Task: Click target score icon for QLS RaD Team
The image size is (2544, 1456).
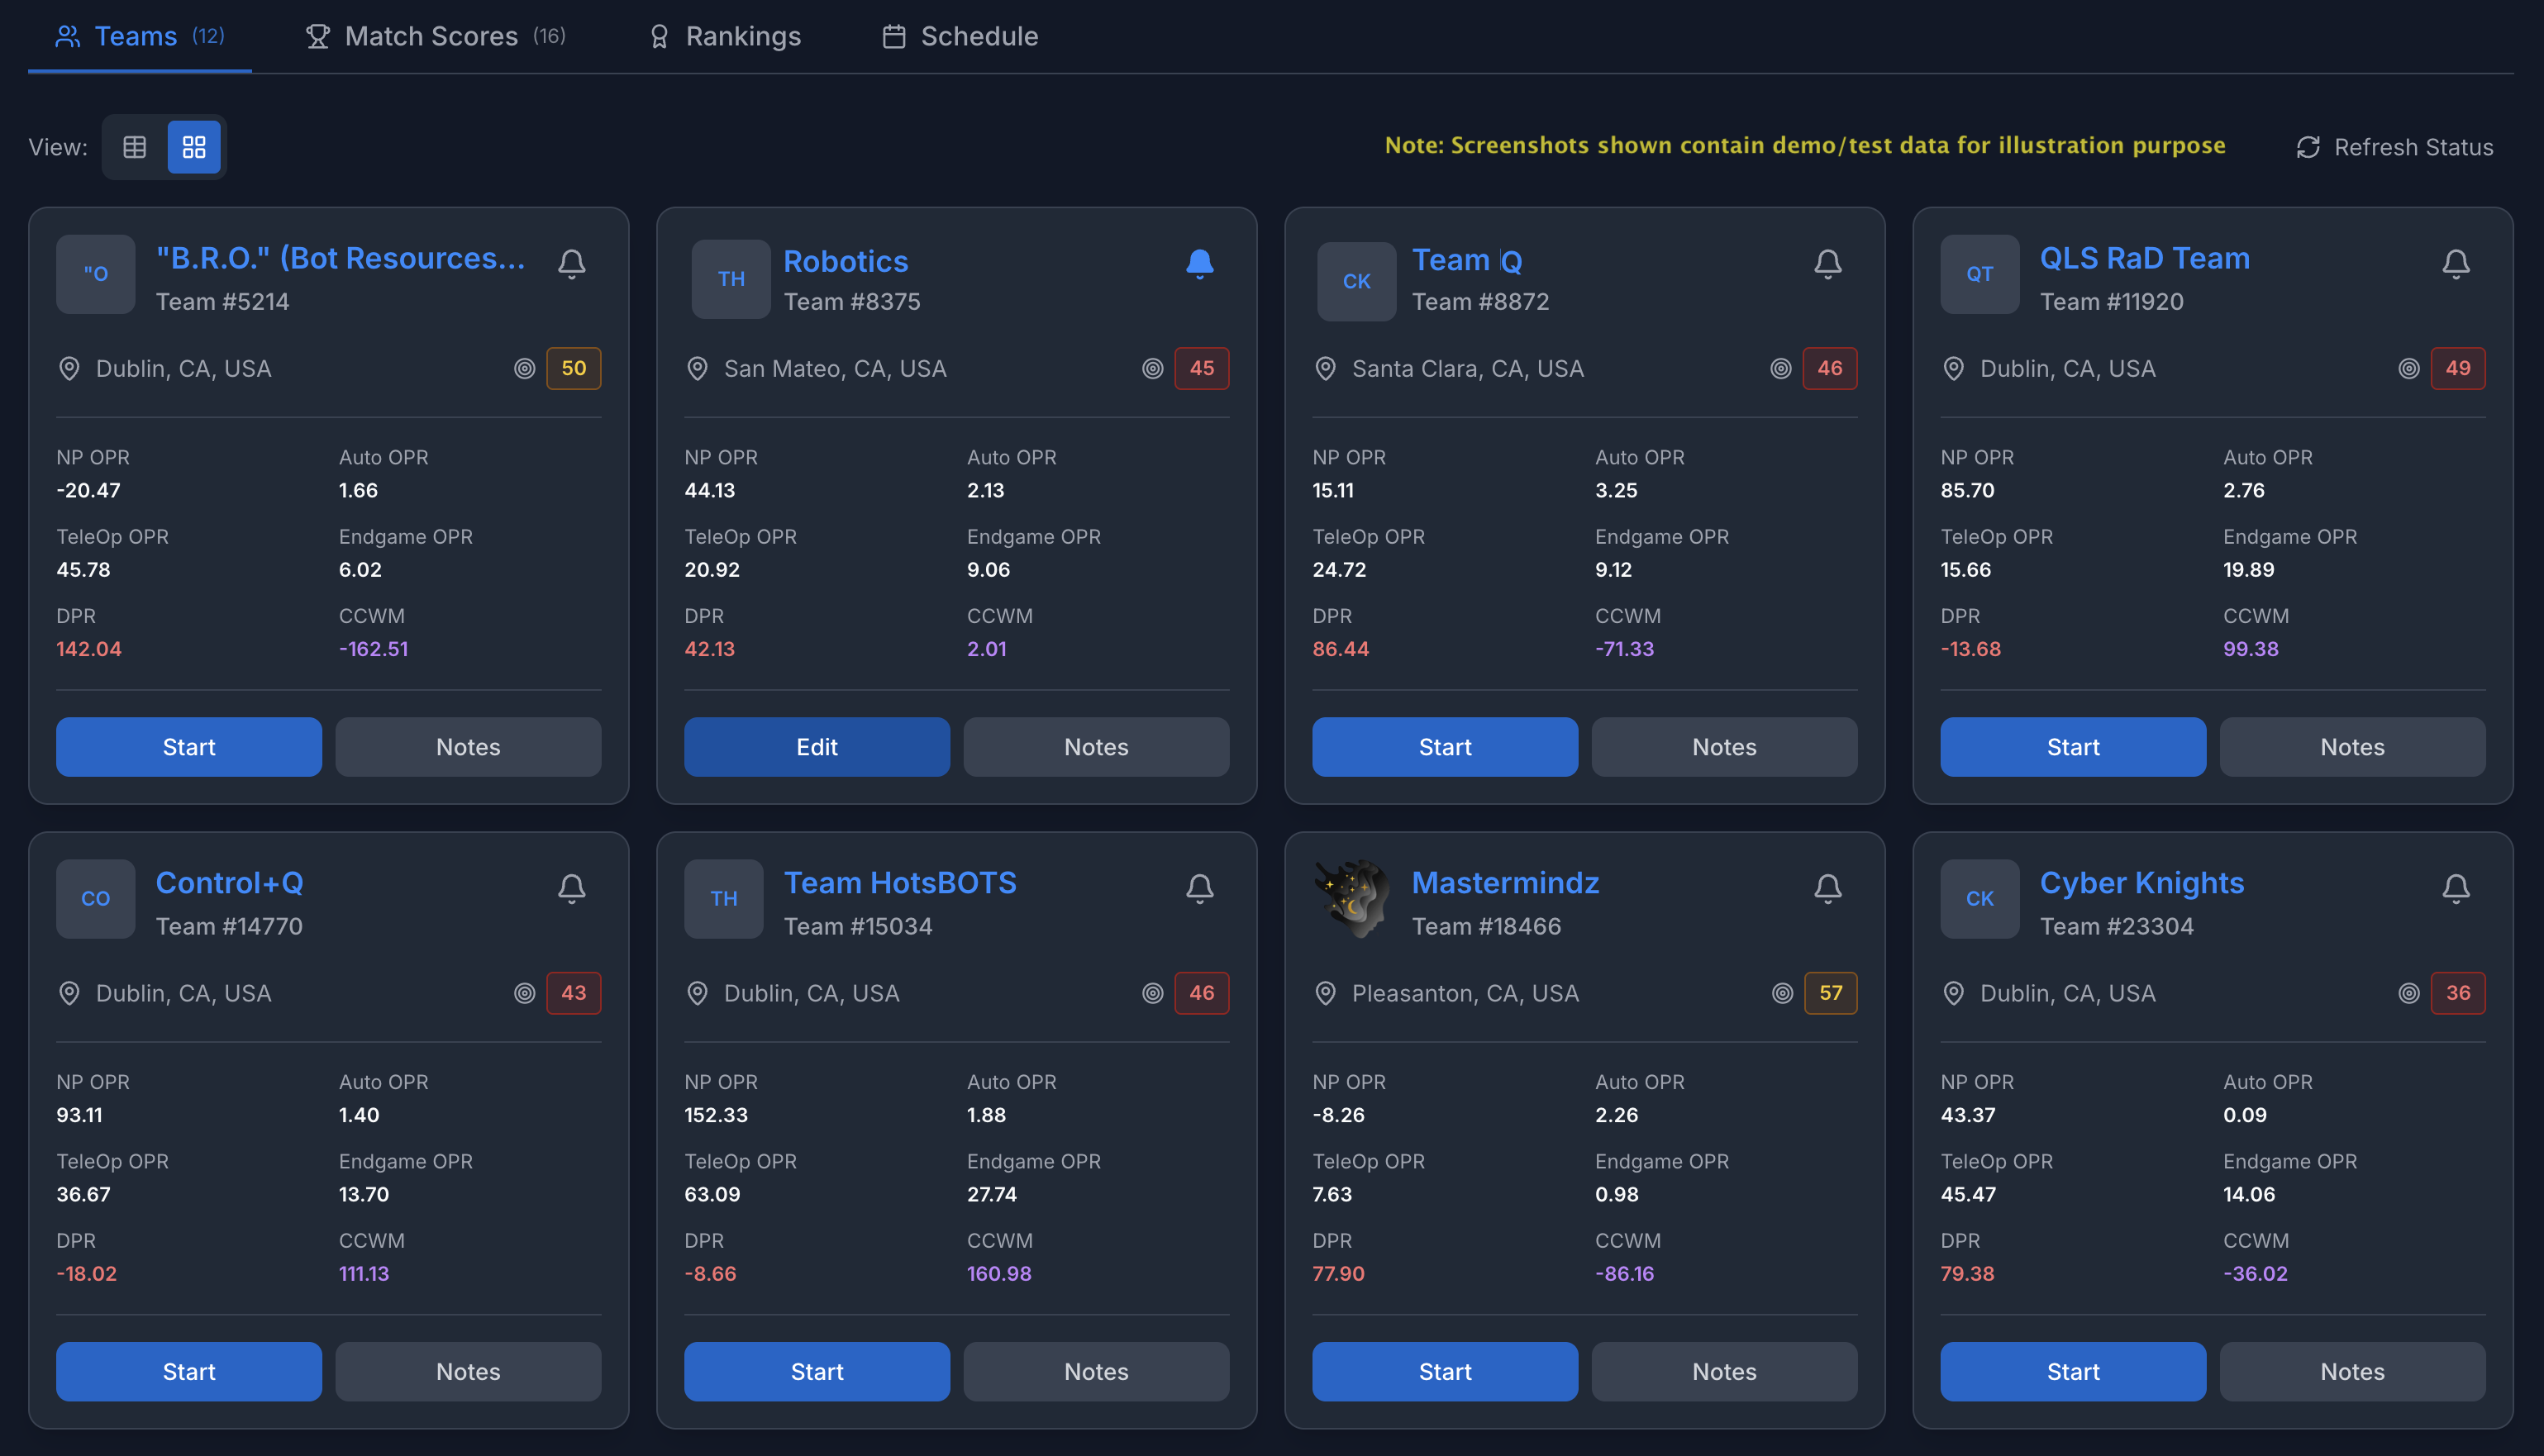Action: point(2408,368)
